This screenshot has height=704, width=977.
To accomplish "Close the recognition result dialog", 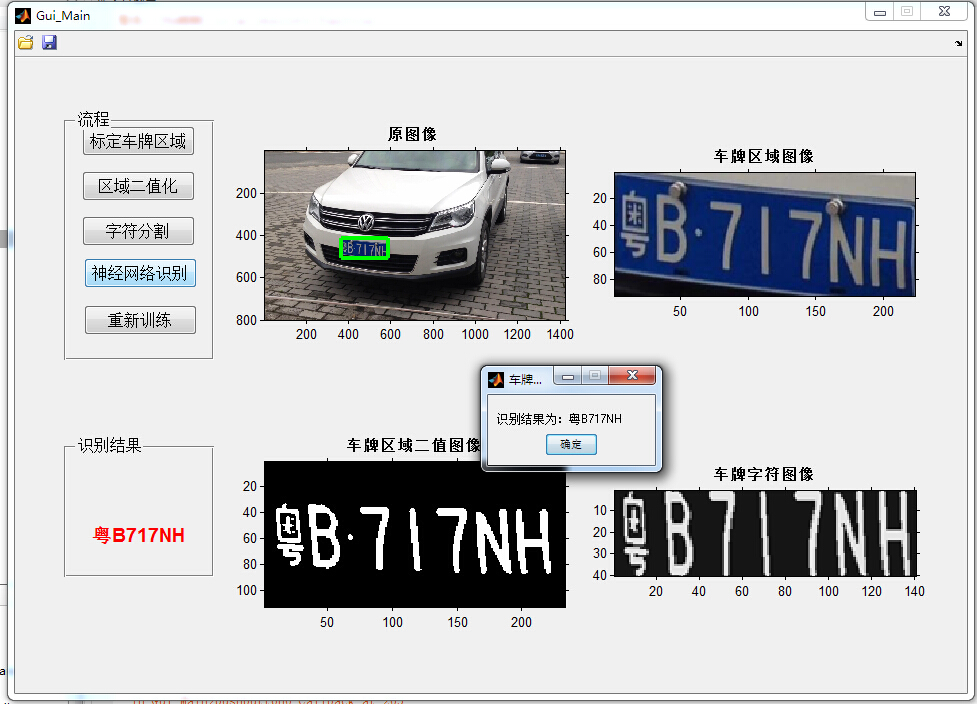I will coord(632,375).
